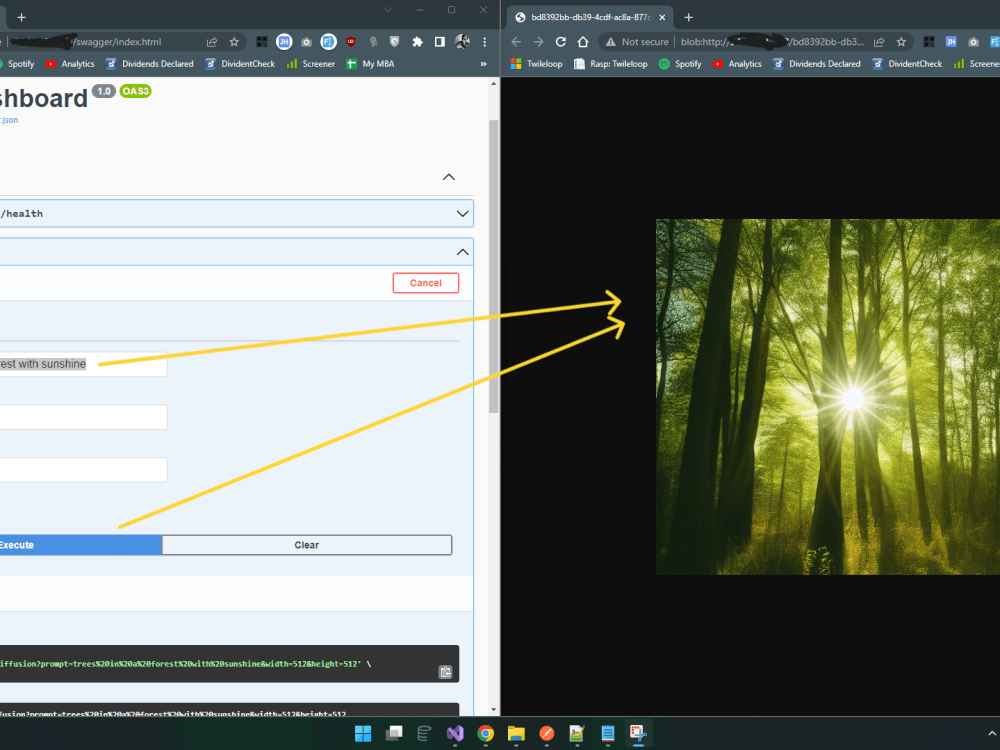Image resolution: width=1000 pixels, height=750 pixels.
Task: Go to home page in right browser
Action: pos(583,42)
